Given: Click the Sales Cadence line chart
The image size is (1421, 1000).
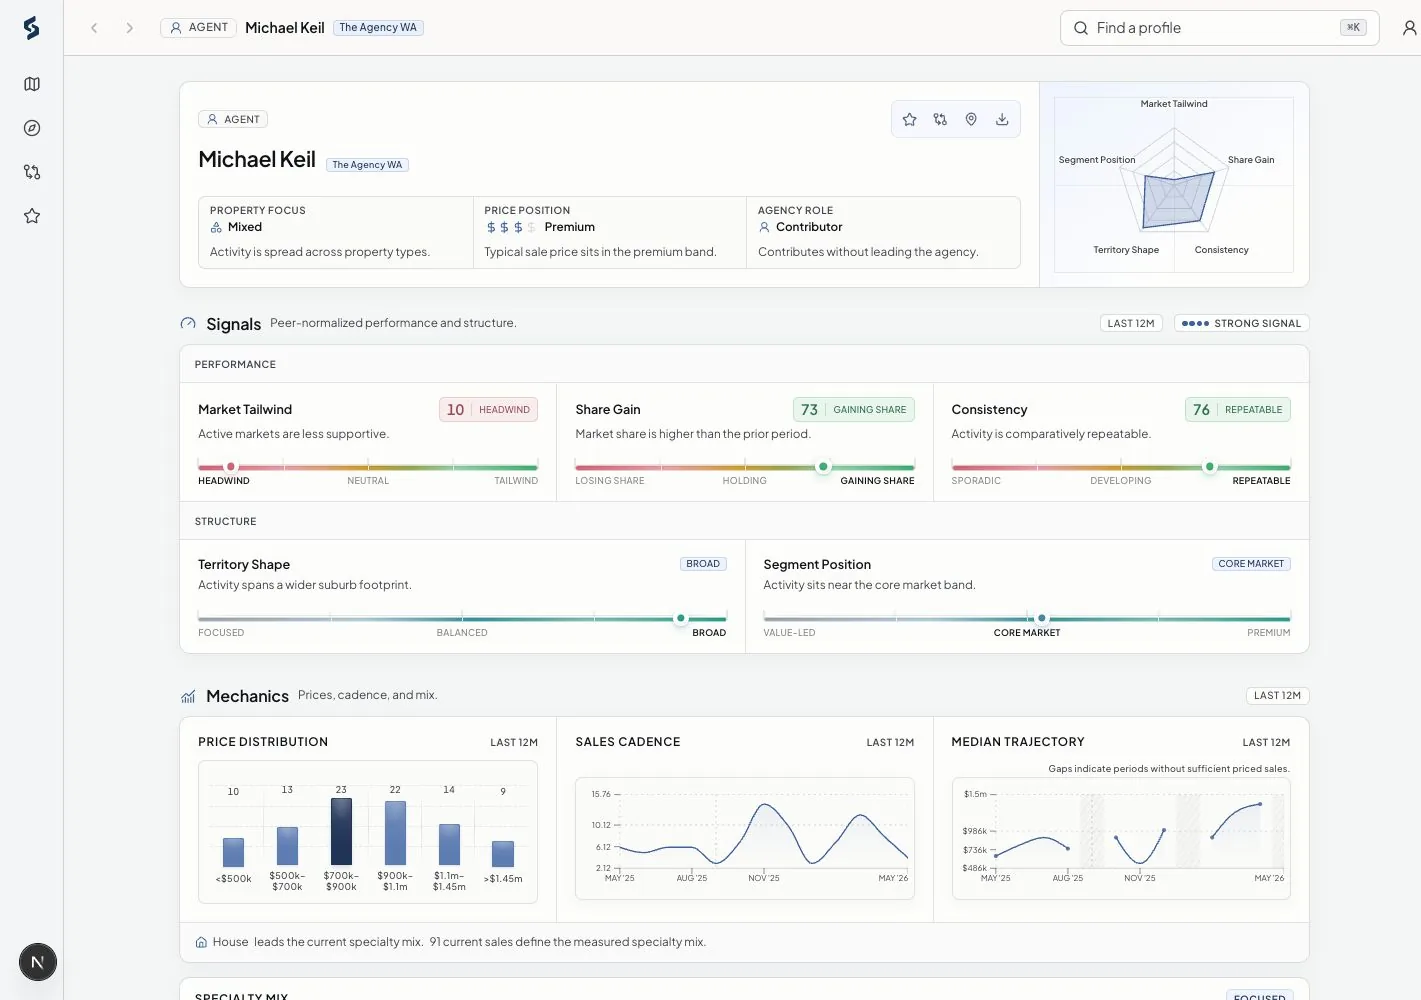Looking at the screenshot, I should coord(745,838).
